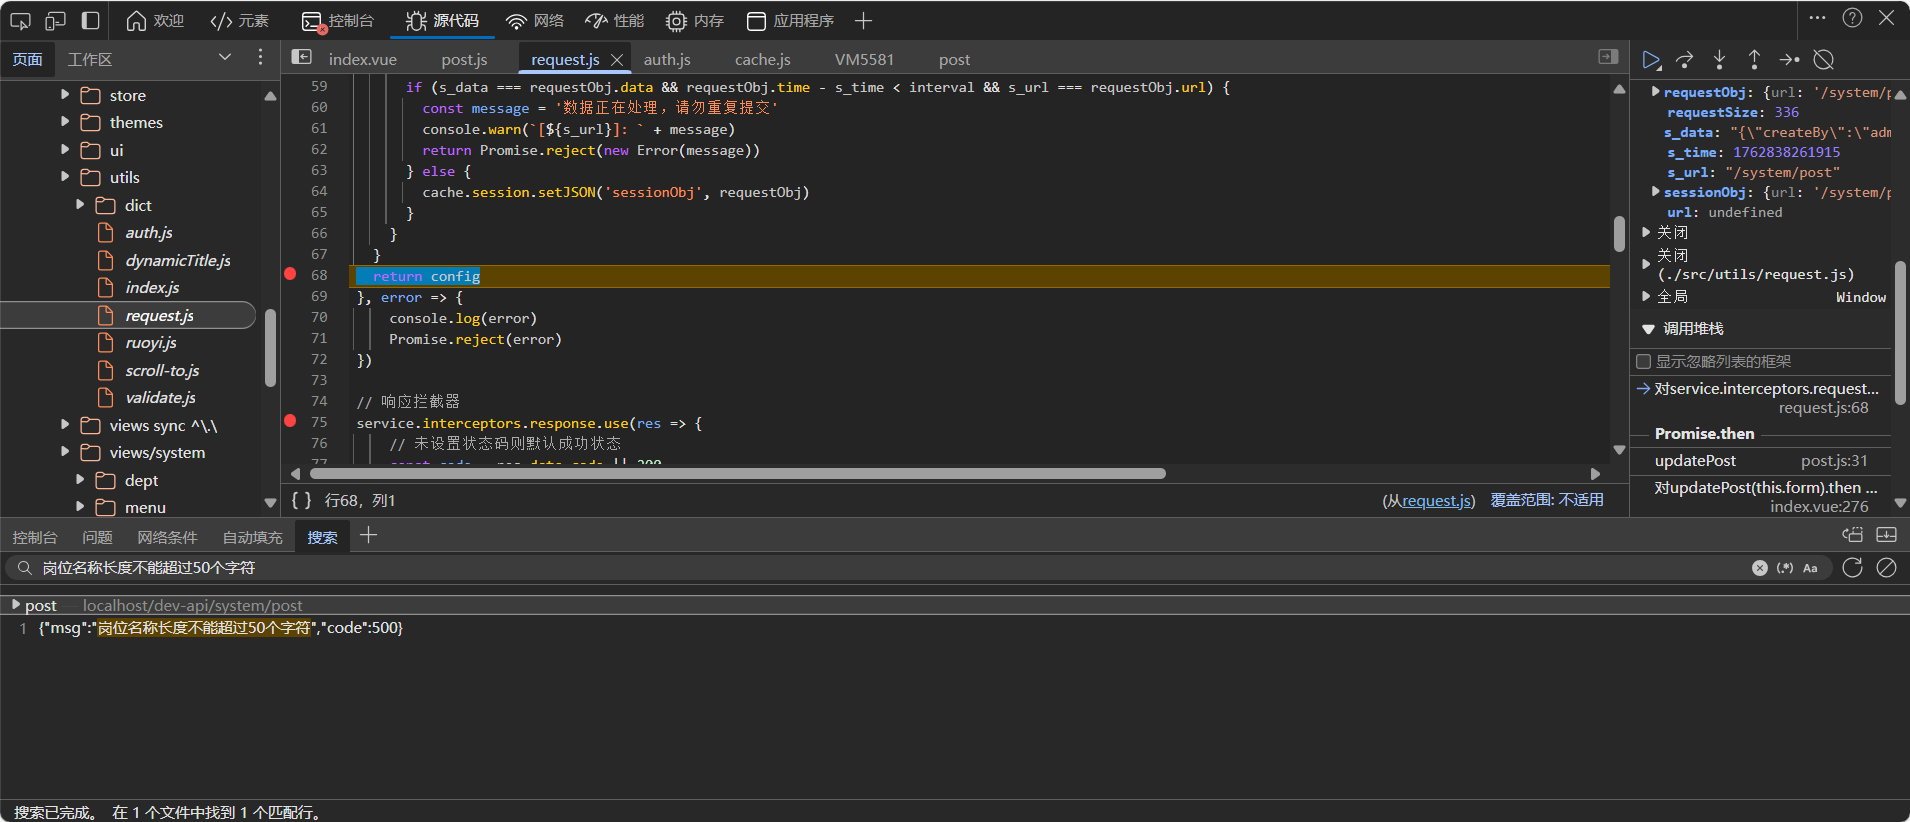Open ruoyi.js in file tree

[x=151, y=342]
